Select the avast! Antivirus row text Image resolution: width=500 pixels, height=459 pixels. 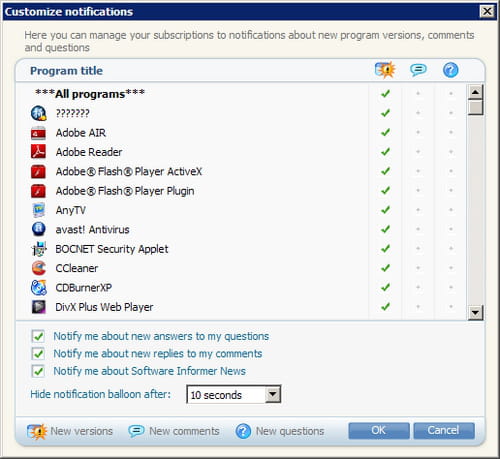click(x=93, y=230)
